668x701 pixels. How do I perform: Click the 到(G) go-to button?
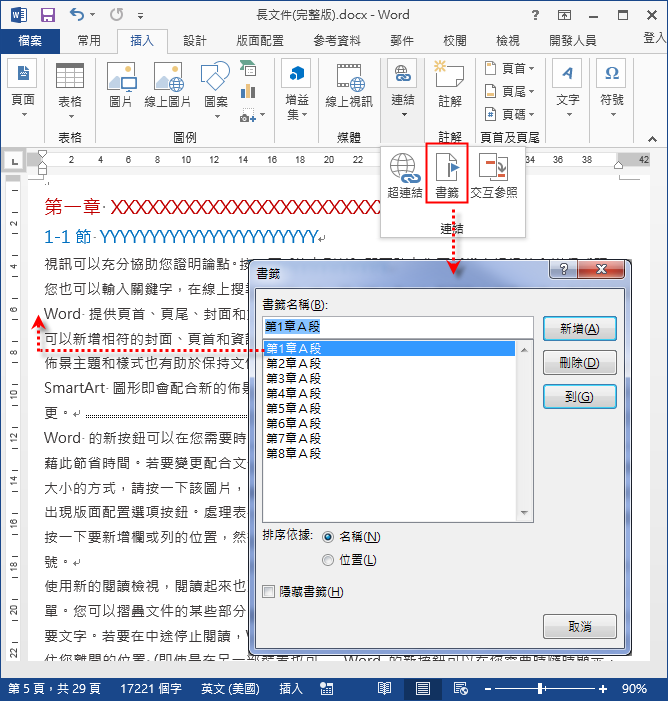point(579,397)
